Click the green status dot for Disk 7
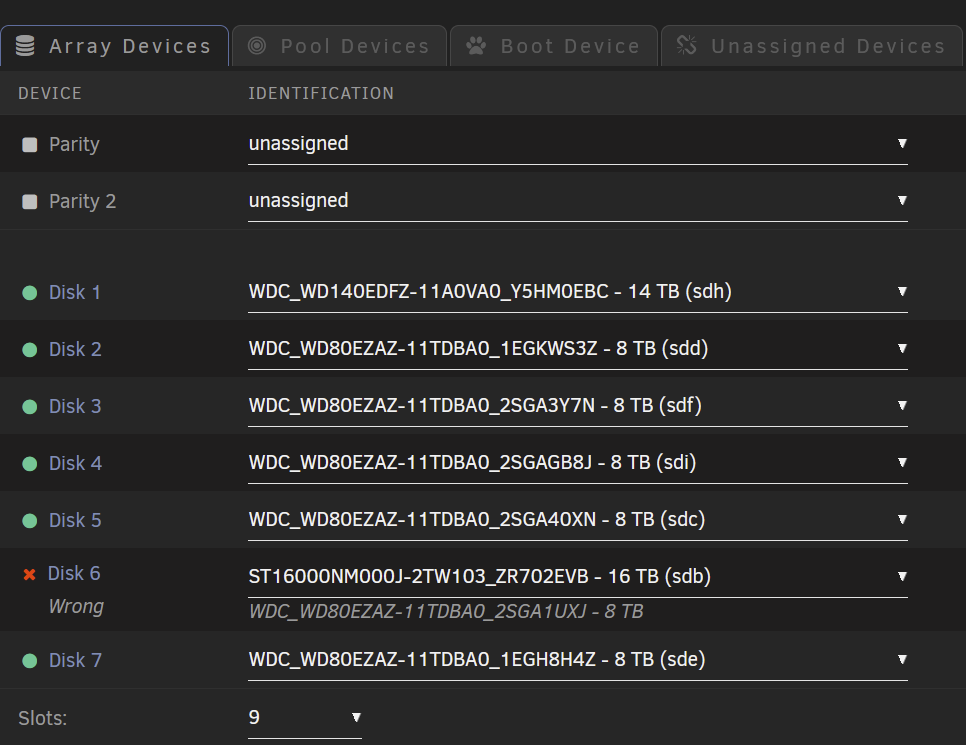The height and width of the screenshot is (745, 966). click(30, 661)
